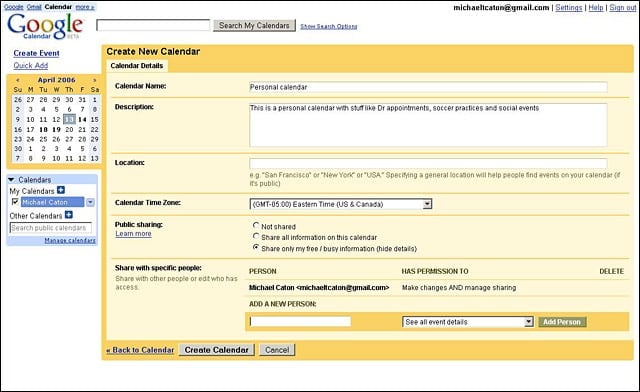Image resolution: width=640 pixels, height=392 pixels.
Task: Go to next month in mini calendar
Action: coord(95,80)
